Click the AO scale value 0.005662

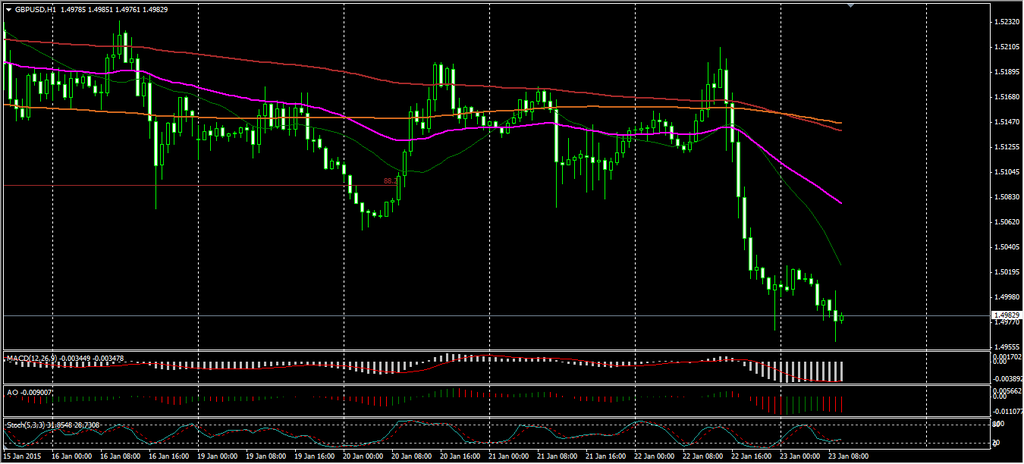[x=1006, y=390]
